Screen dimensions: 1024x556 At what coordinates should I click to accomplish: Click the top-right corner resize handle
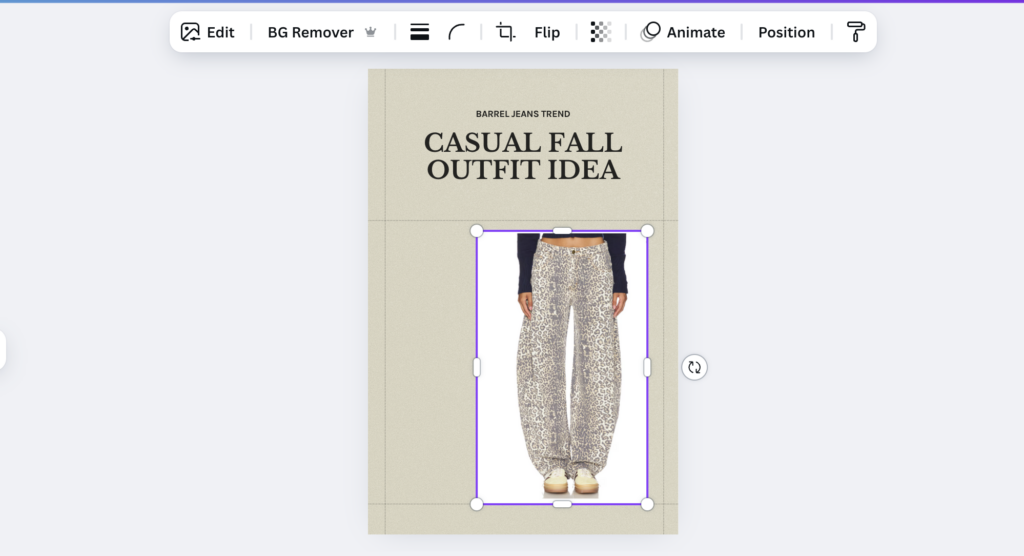(x=647, y=231)
